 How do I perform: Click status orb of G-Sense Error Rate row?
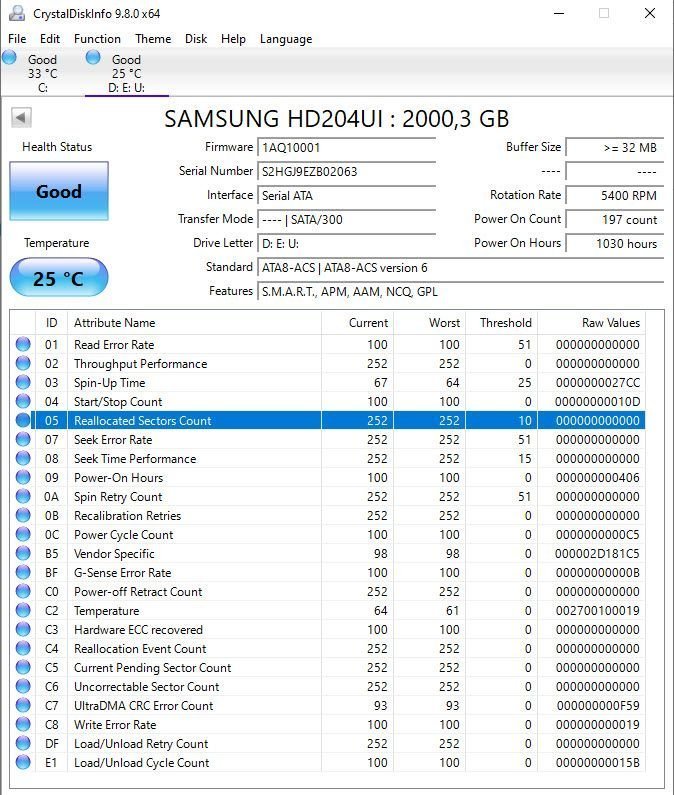pyautogui.click(x=23, y=572)
